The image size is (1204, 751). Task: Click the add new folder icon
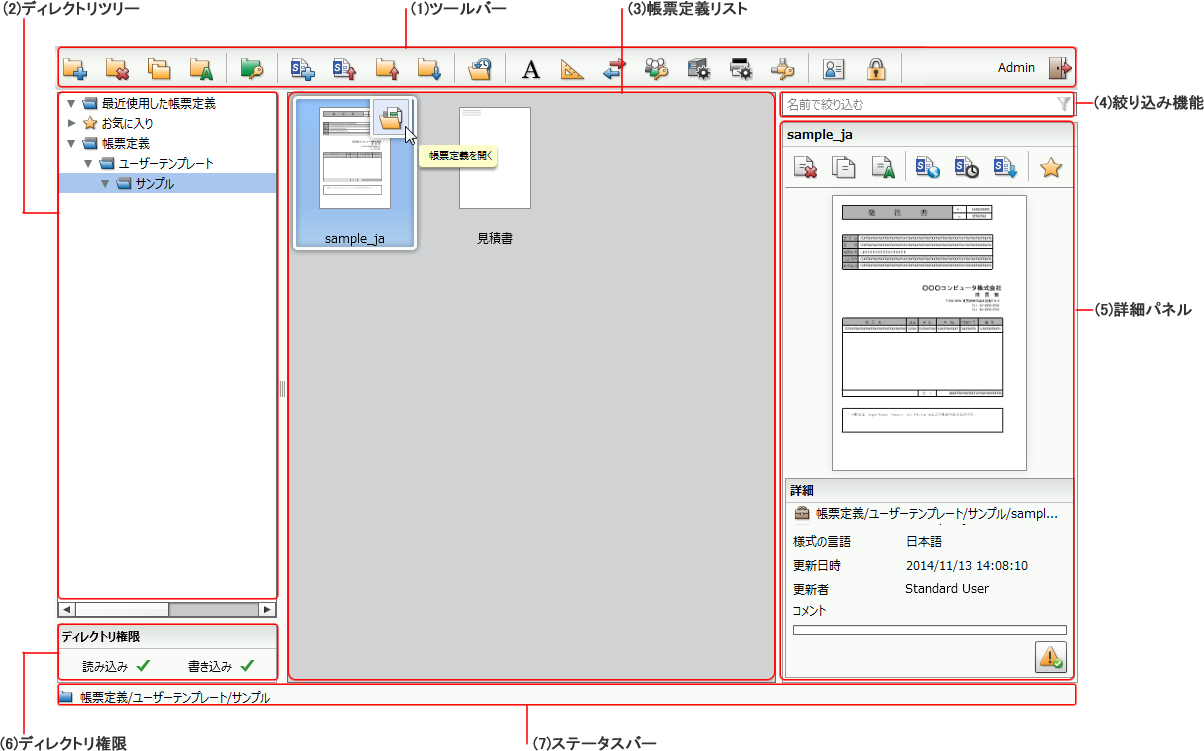[x=75, y=68]
